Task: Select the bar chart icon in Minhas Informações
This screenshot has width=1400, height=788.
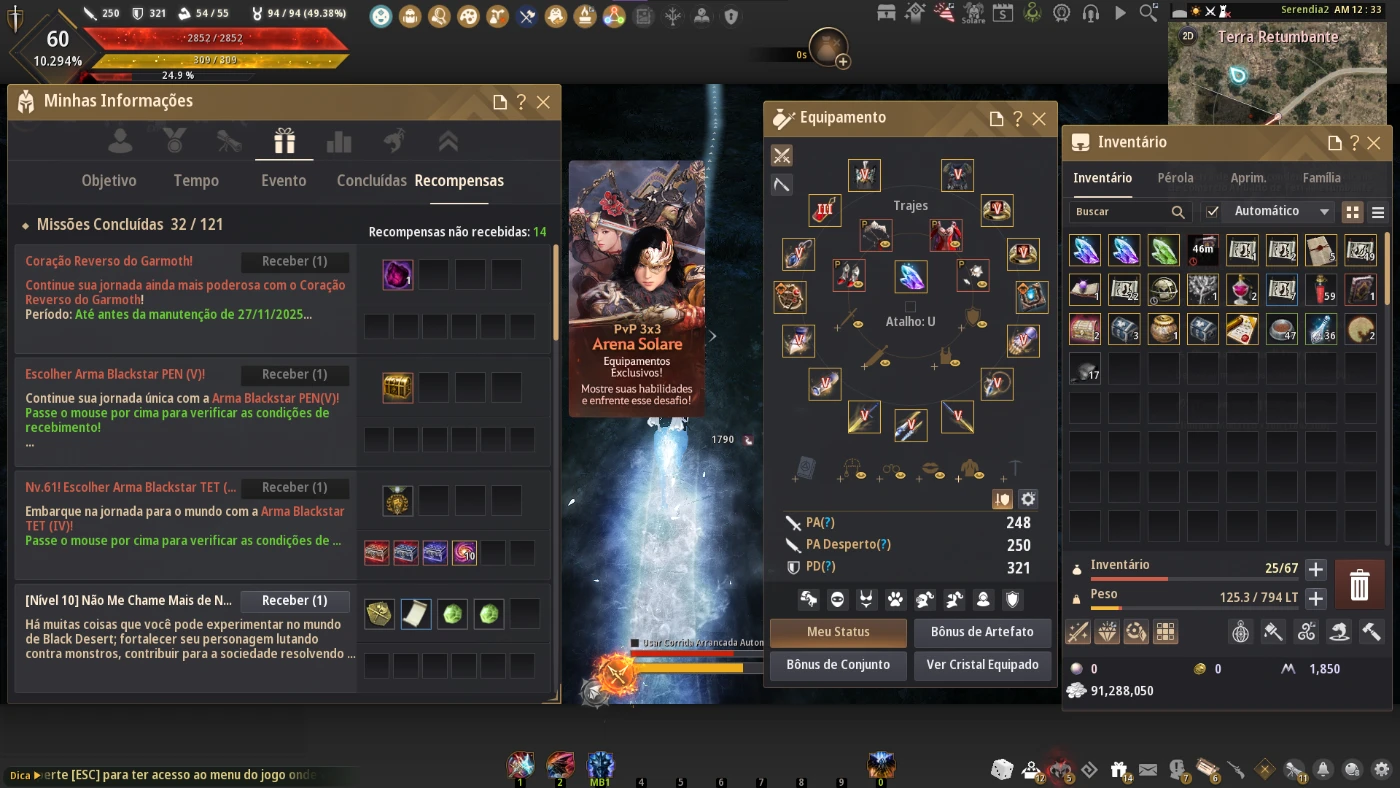Action: pyautogui.click(x=339, y=142)
